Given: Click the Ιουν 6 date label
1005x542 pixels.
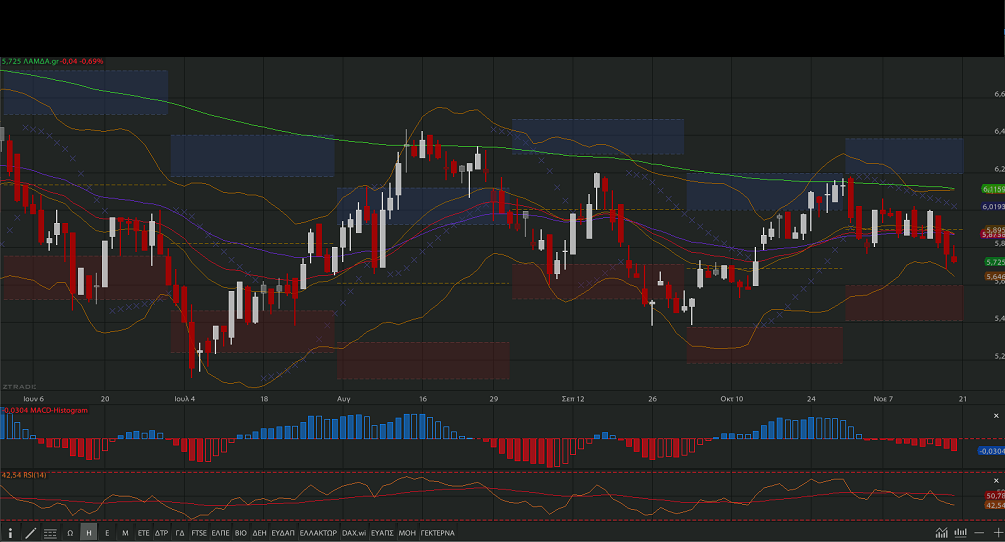Looking at the screenshot, I should pos(33,398).
